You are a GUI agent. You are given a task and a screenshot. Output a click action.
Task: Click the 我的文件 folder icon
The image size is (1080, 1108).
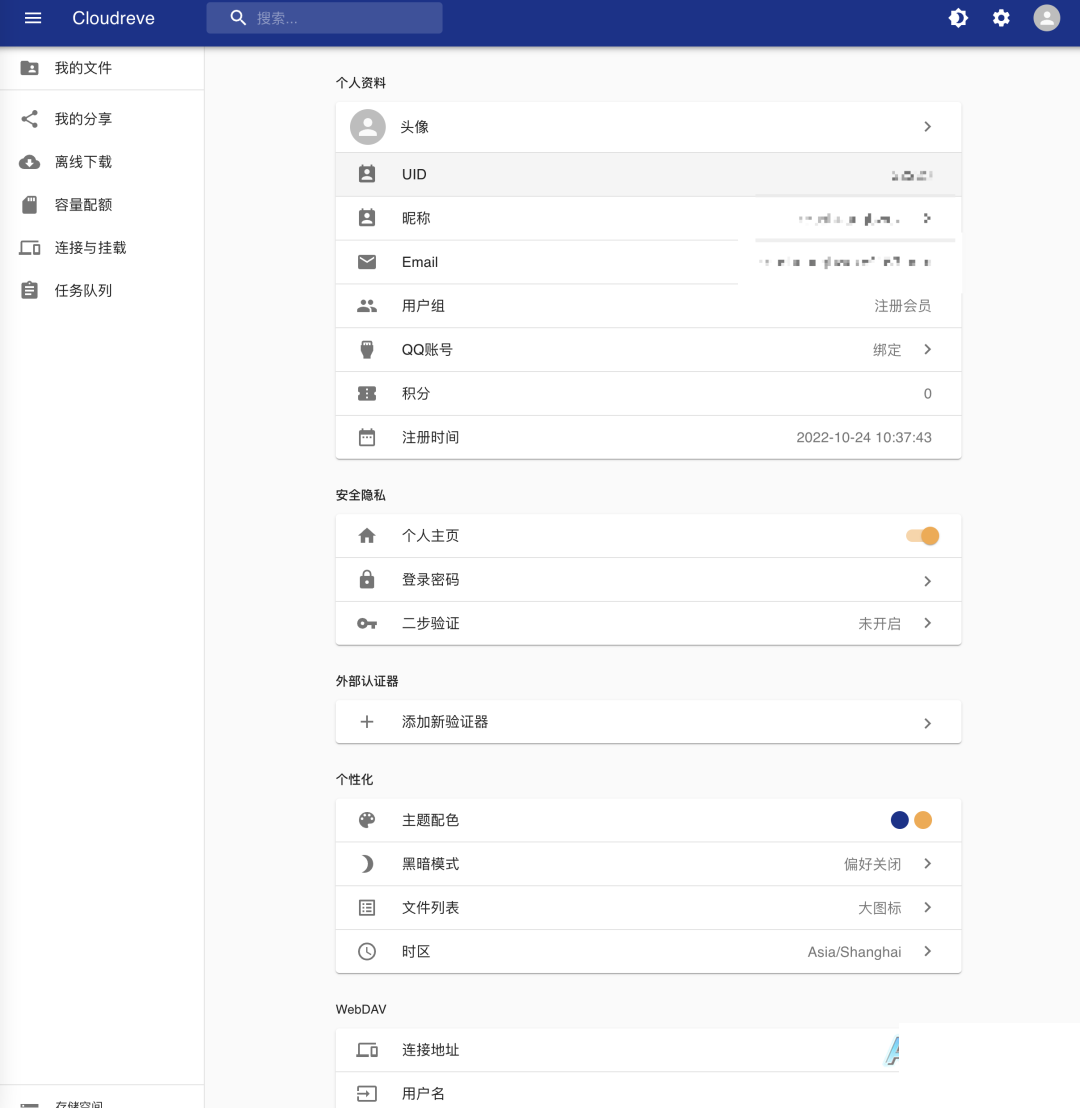click(30, 68)
